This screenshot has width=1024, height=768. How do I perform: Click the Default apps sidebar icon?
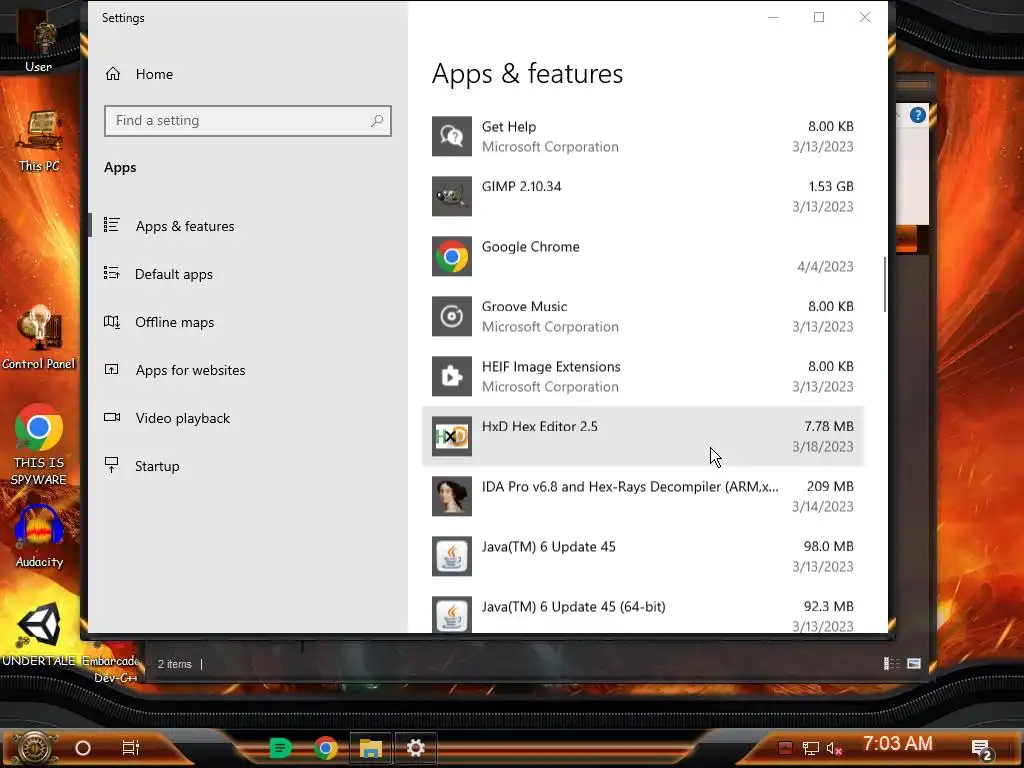(x=112, y=274)
